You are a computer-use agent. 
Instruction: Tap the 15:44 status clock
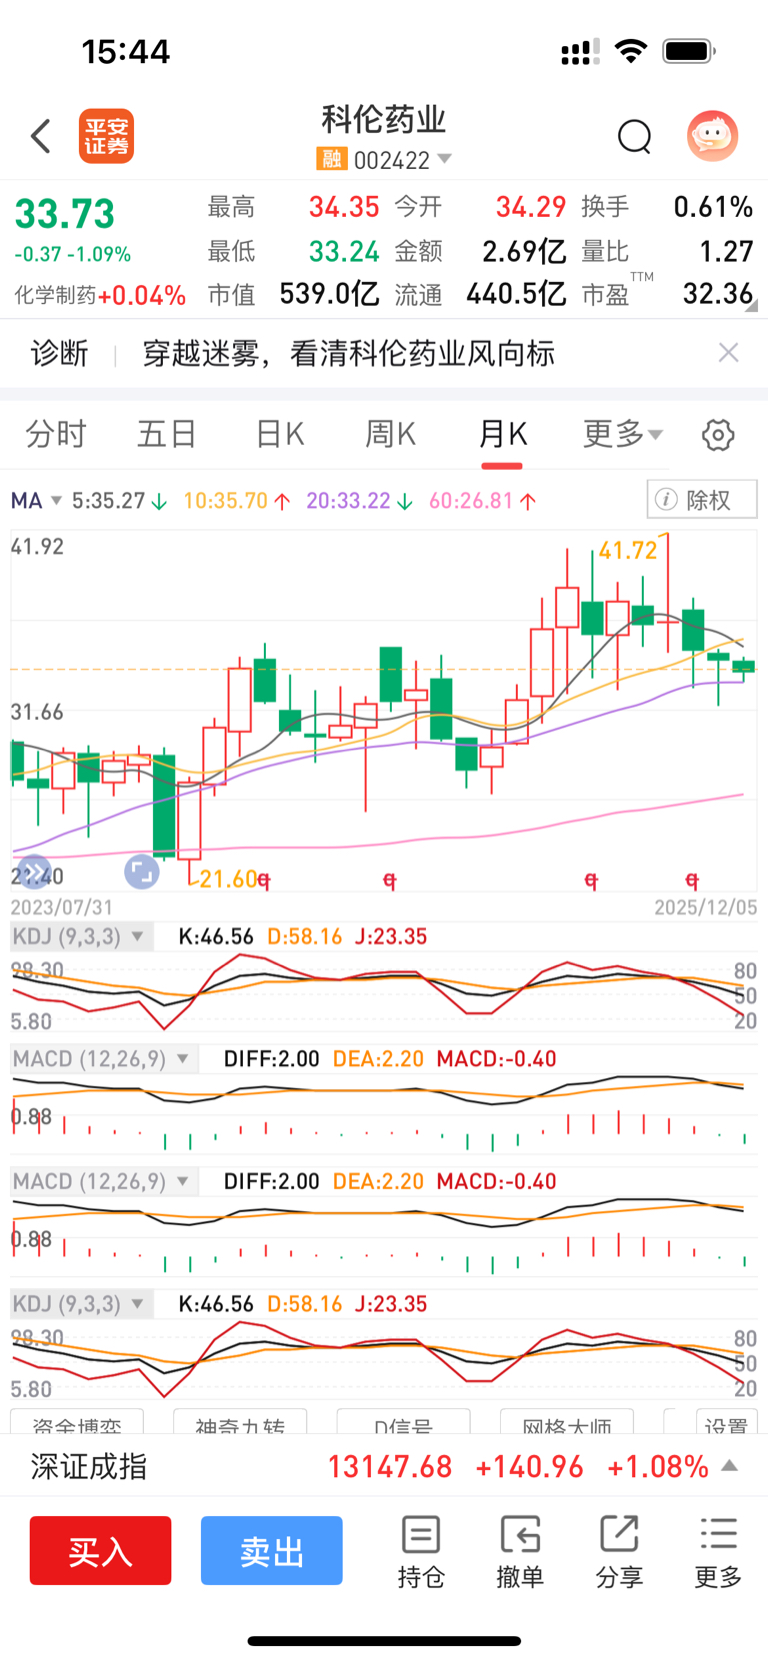coord(126,52)
